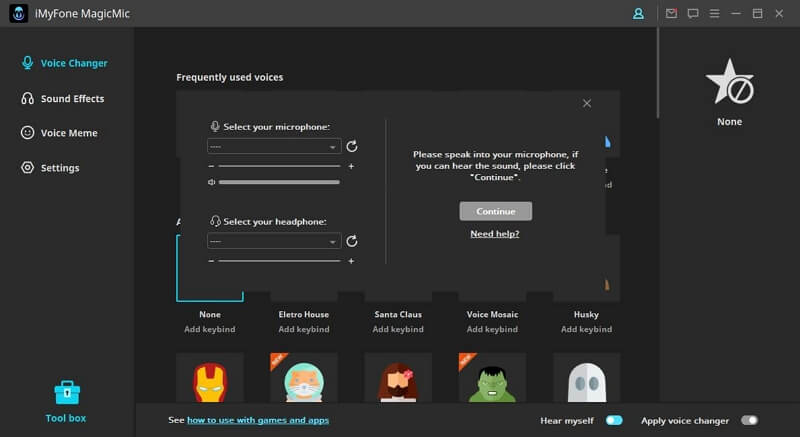Open the headphone selection dropdown

click(274, 241)
